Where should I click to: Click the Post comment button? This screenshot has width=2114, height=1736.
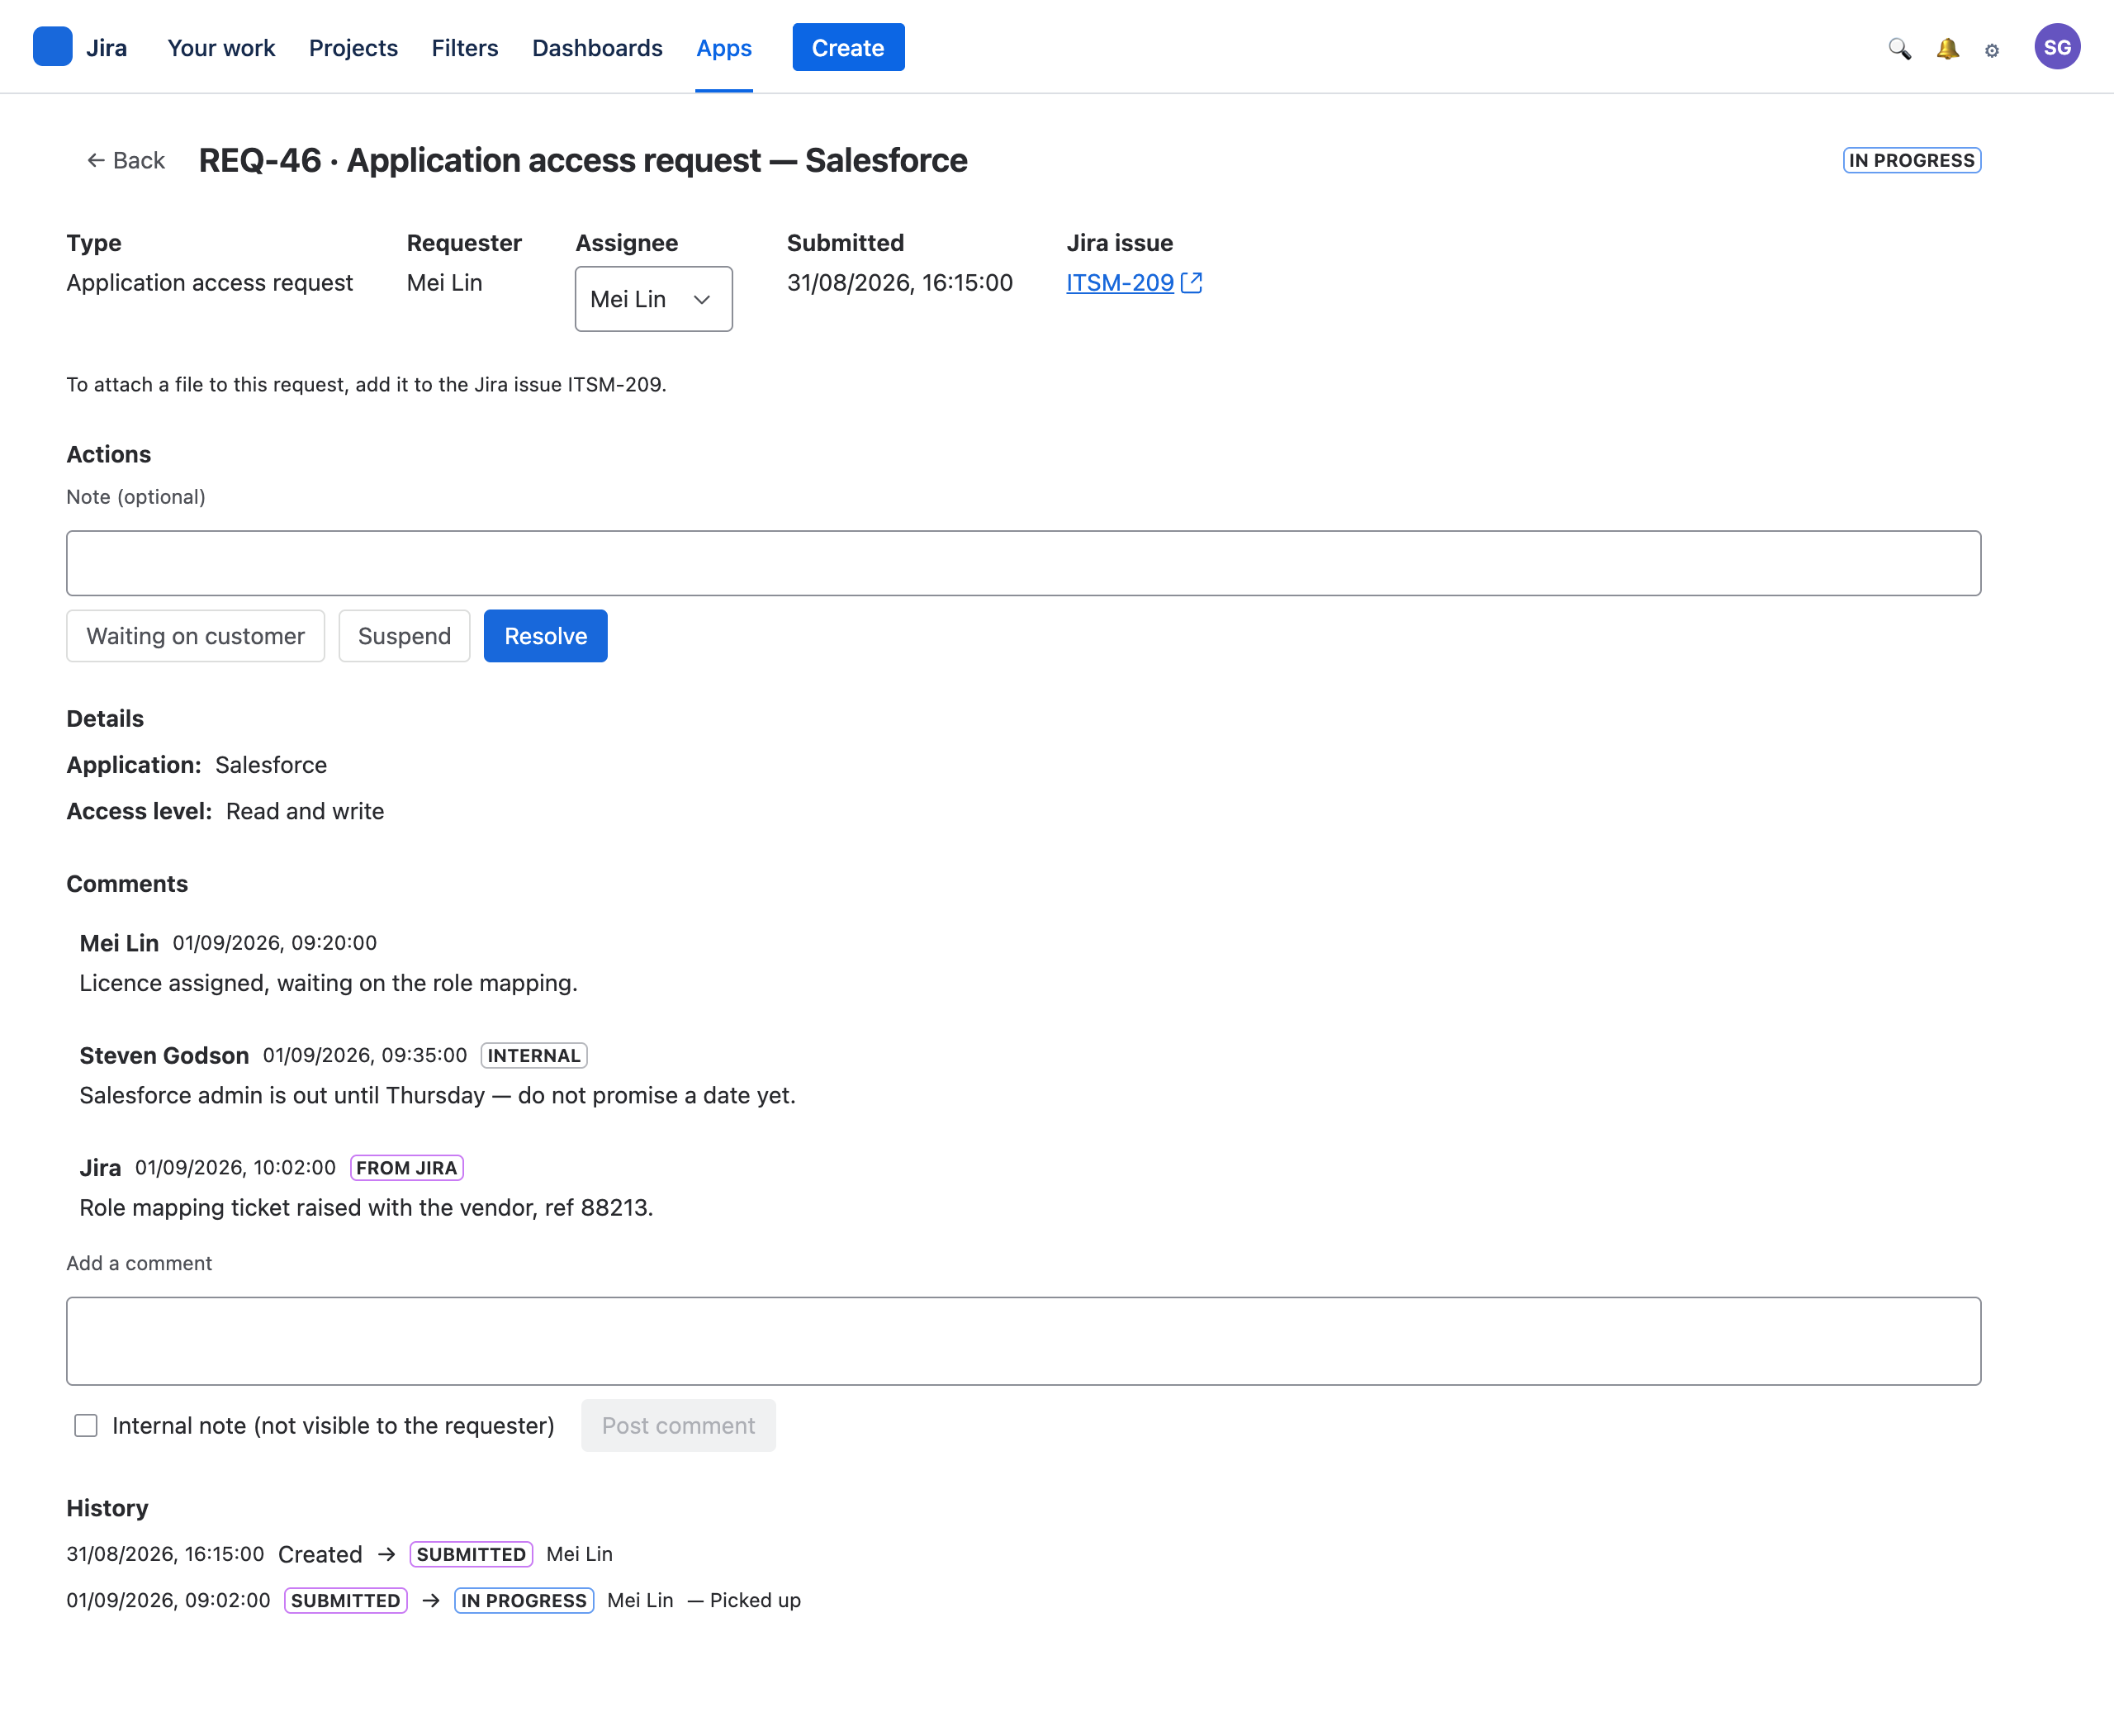(x=678, y=1426)
